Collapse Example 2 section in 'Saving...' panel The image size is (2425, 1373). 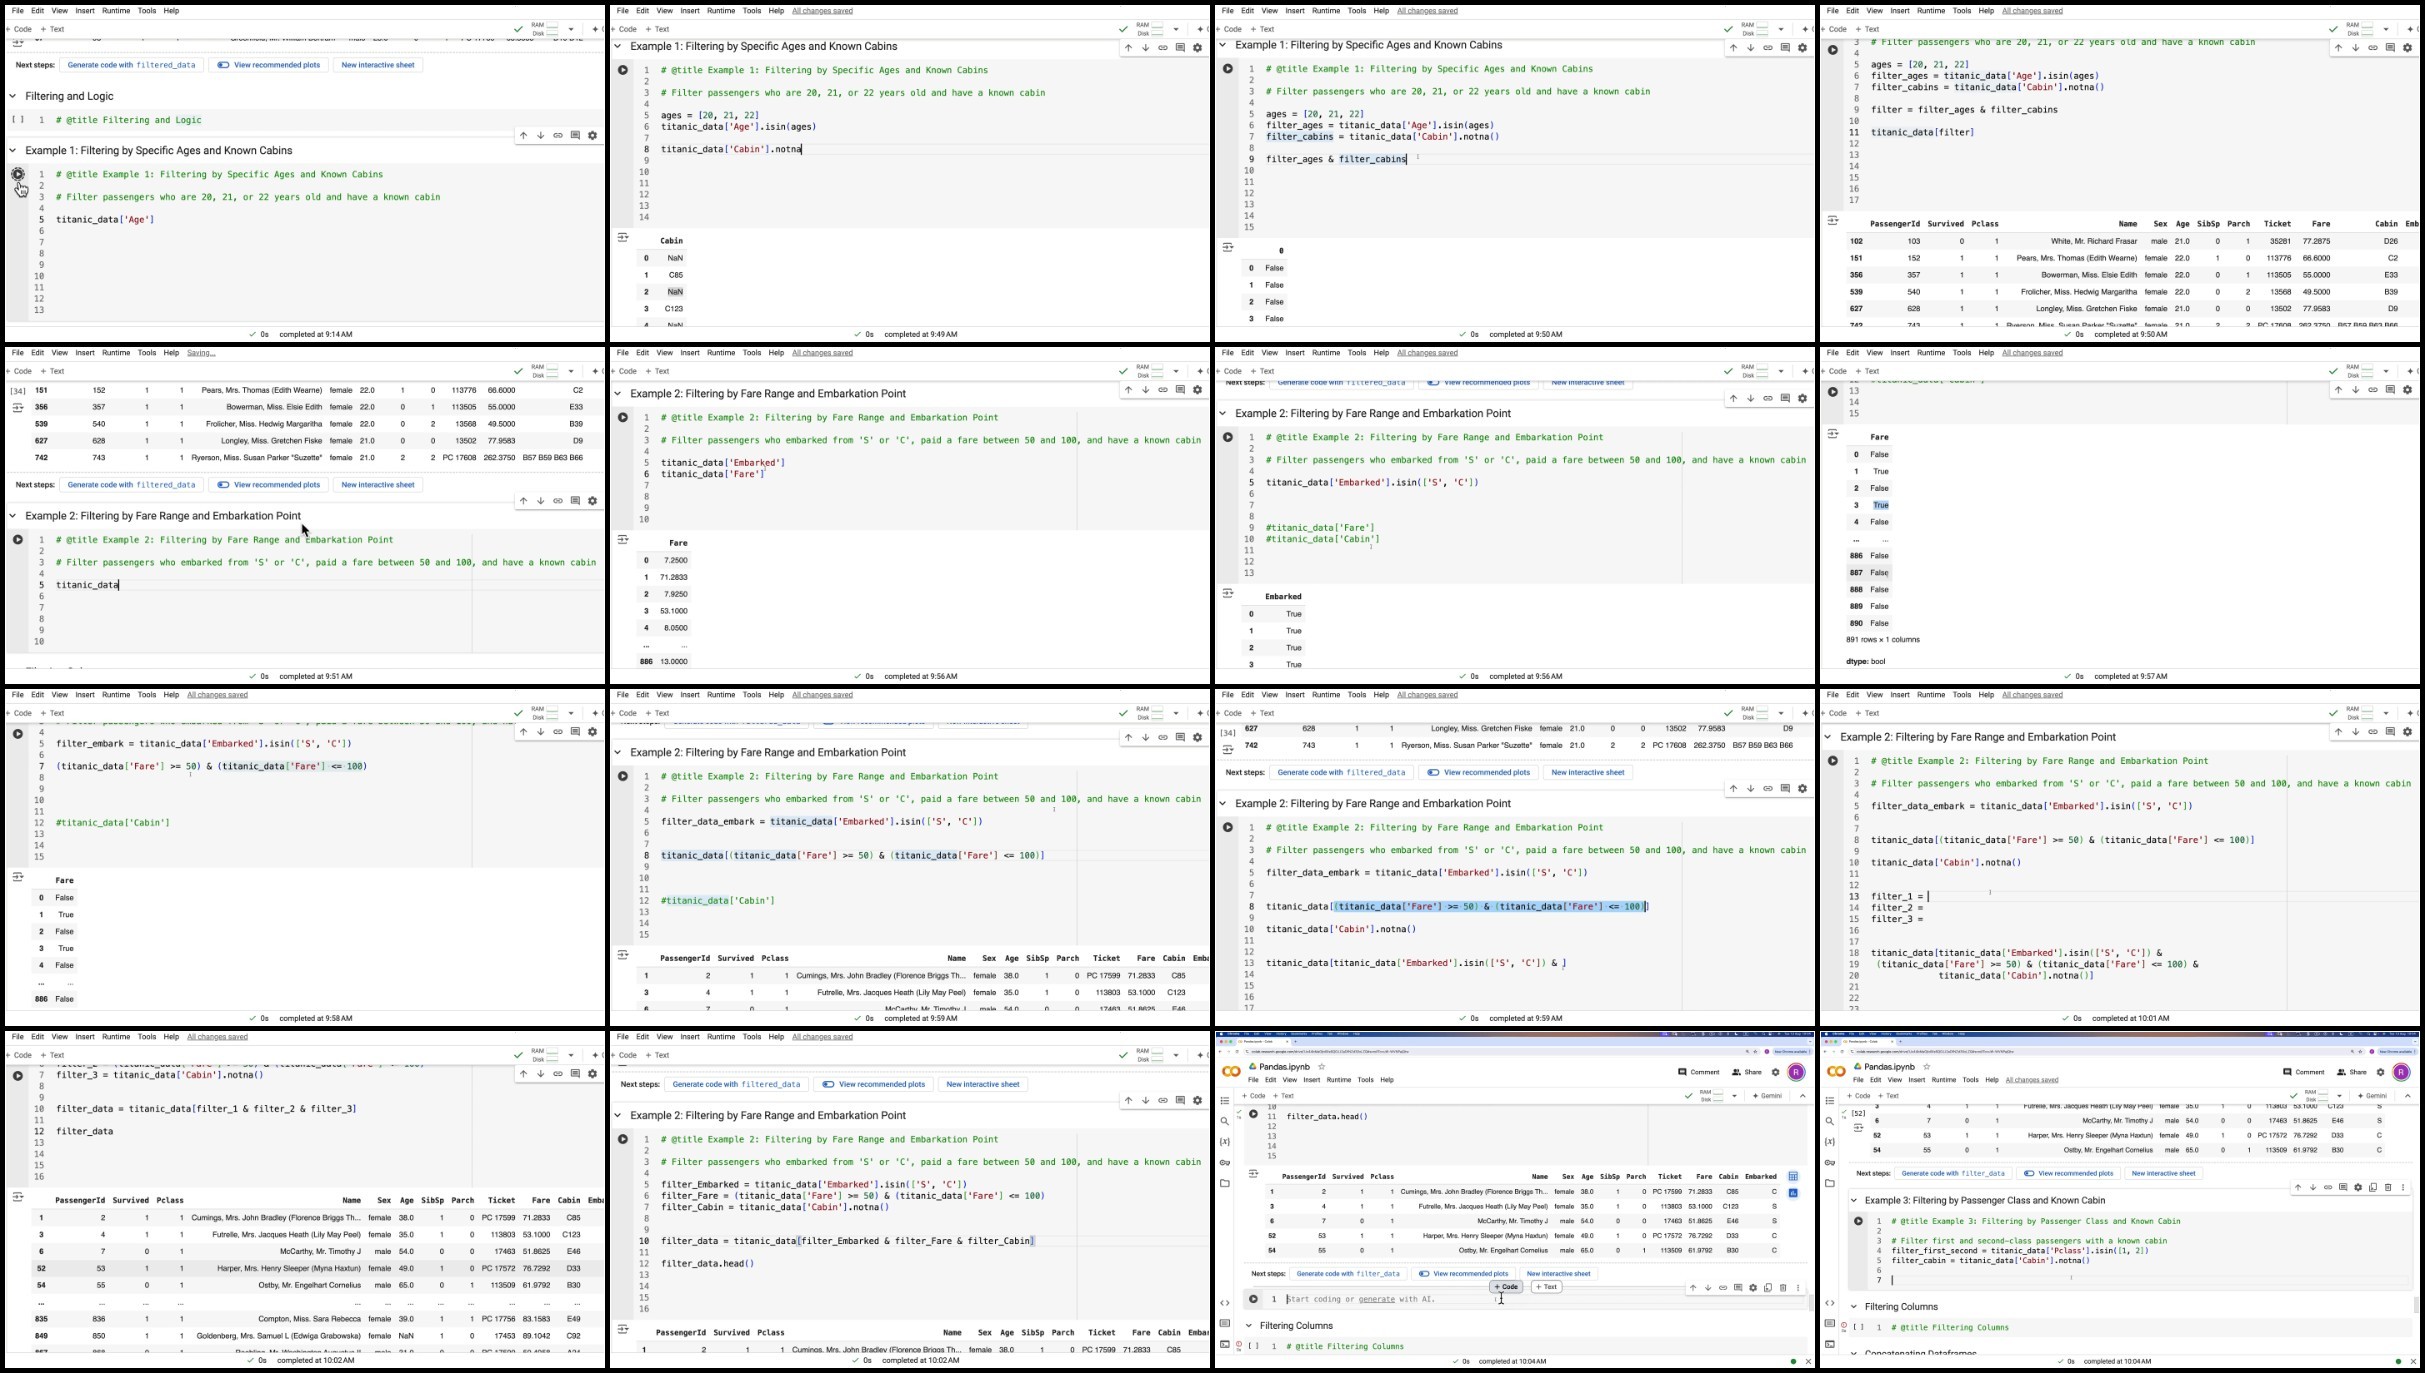tap(13, 516)
